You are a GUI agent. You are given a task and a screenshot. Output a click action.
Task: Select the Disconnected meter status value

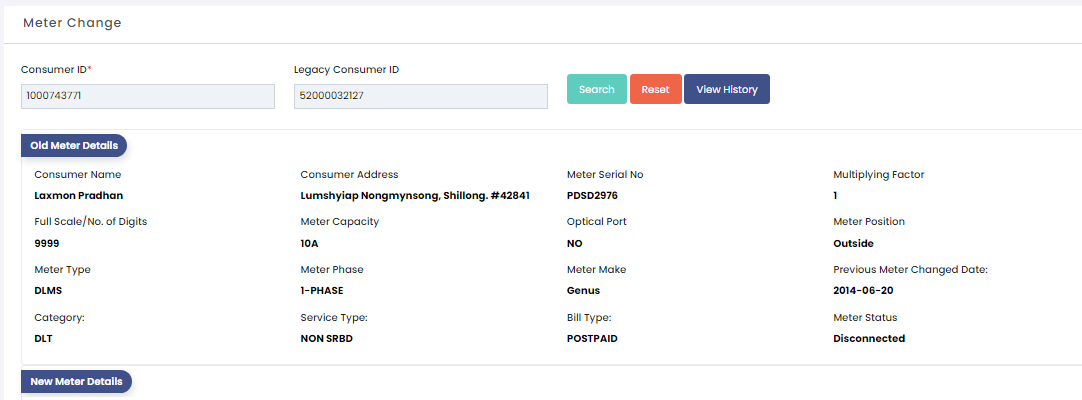(x=869, y=339)
